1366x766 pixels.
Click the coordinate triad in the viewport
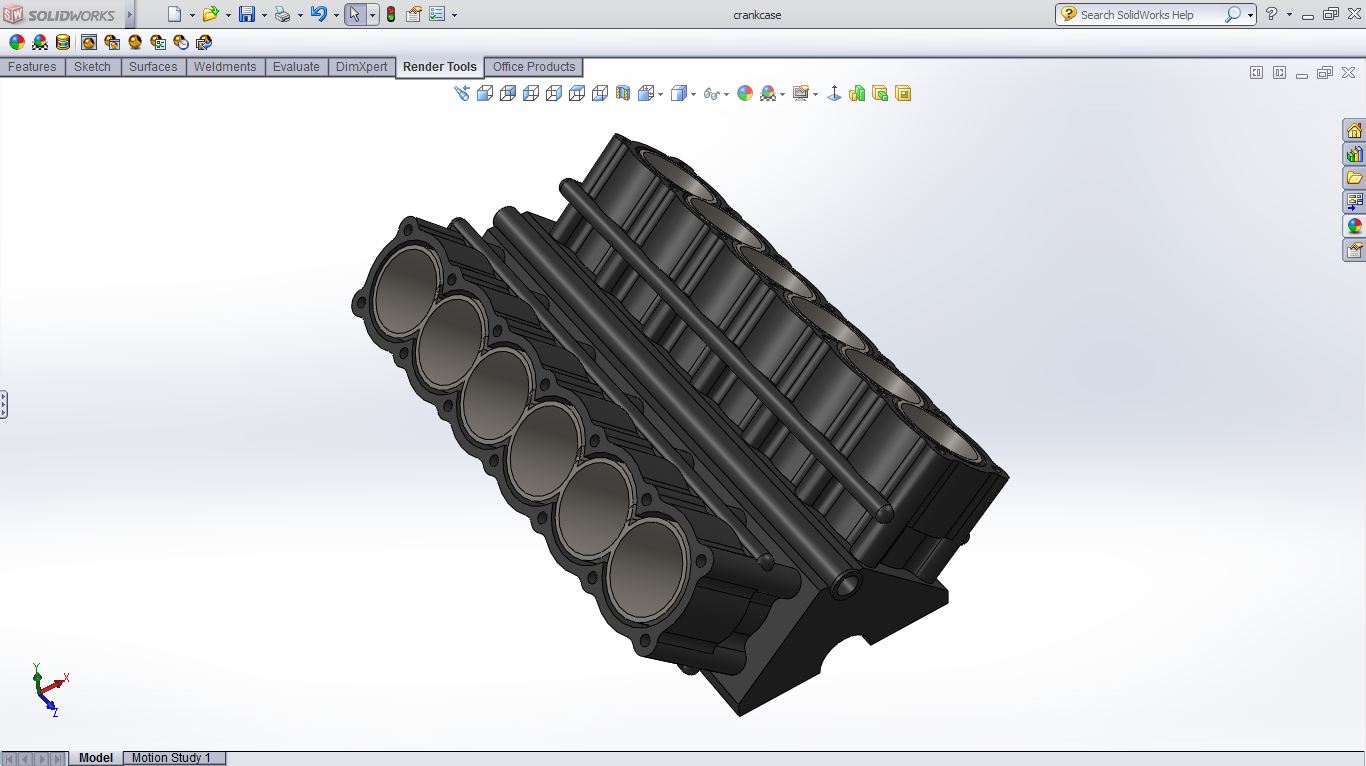48,690
